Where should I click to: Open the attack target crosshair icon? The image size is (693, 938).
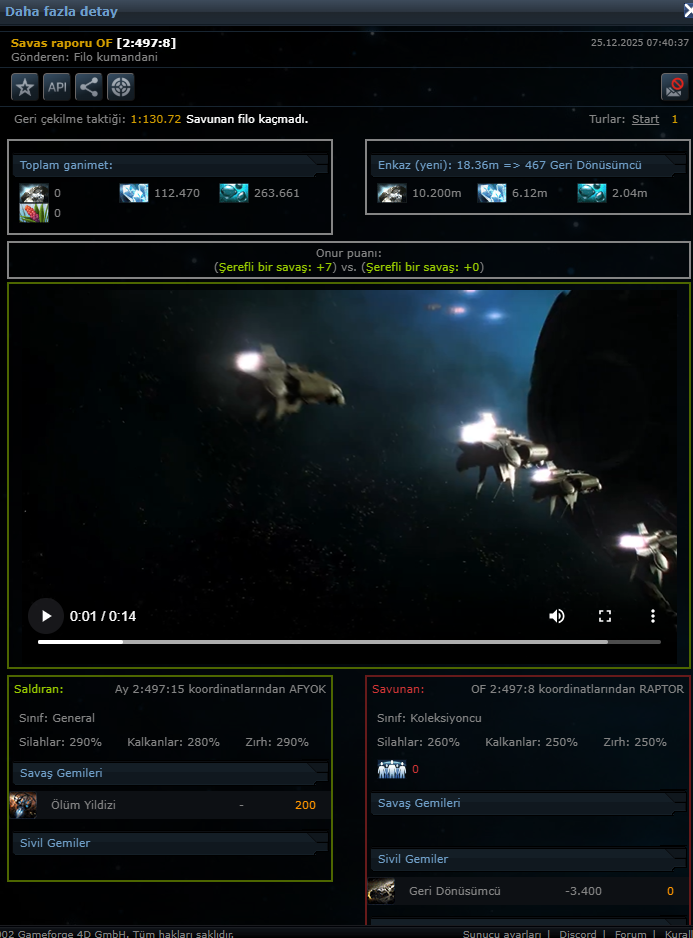120,87
